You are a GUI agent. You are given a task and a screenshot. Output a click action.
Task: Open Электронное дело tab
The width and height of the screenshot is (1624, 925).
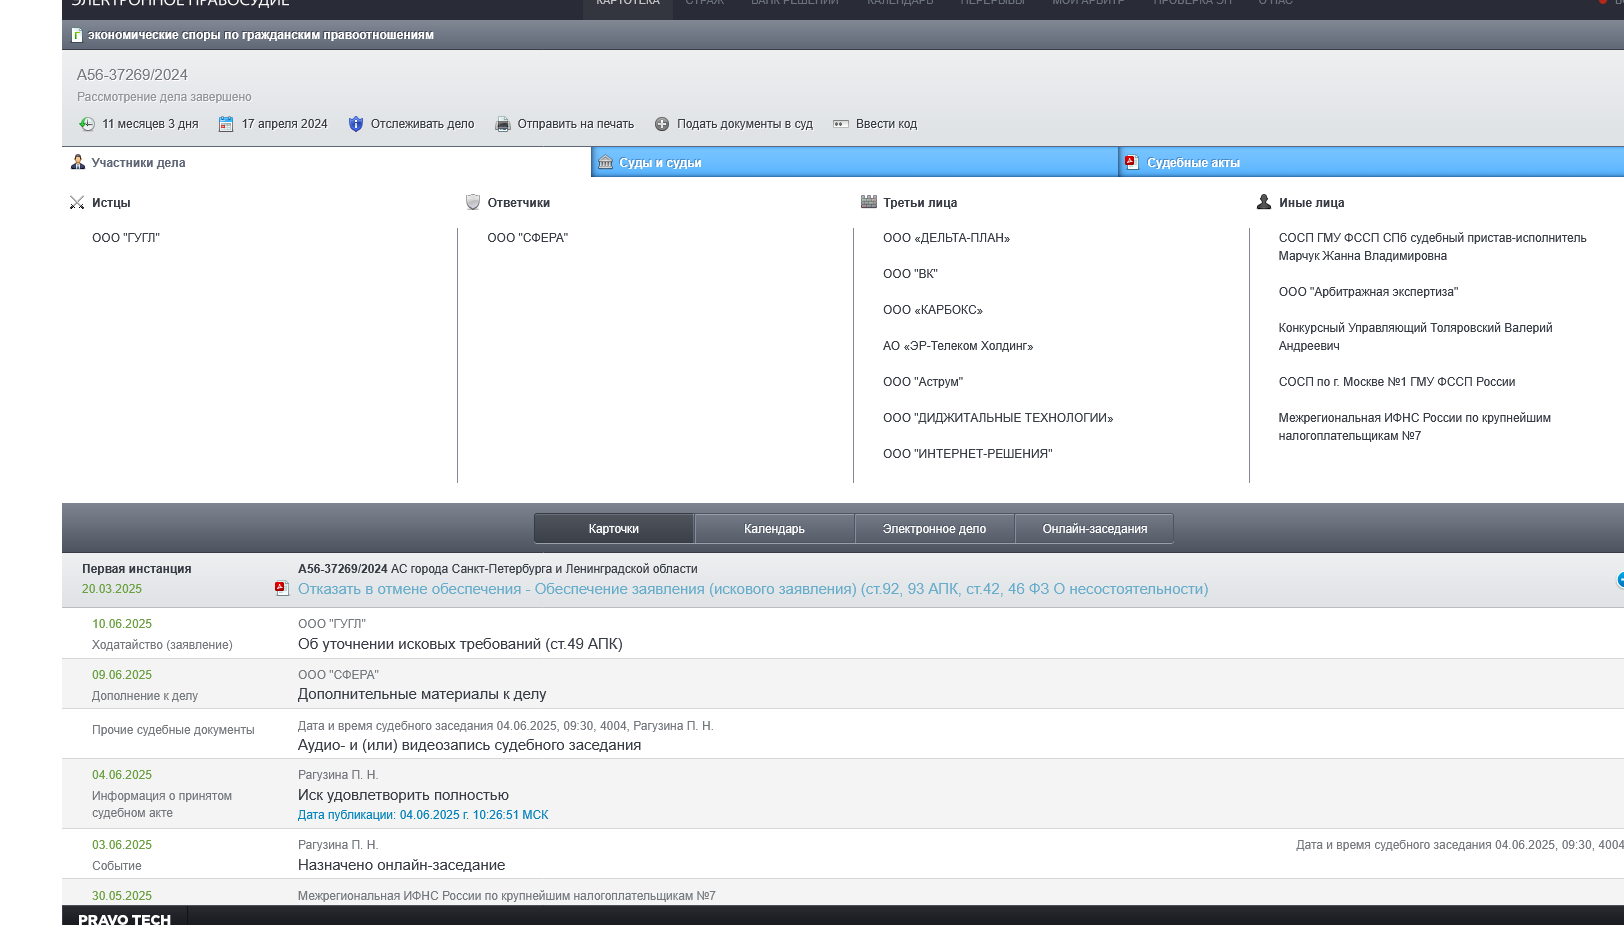click(934, 529)
